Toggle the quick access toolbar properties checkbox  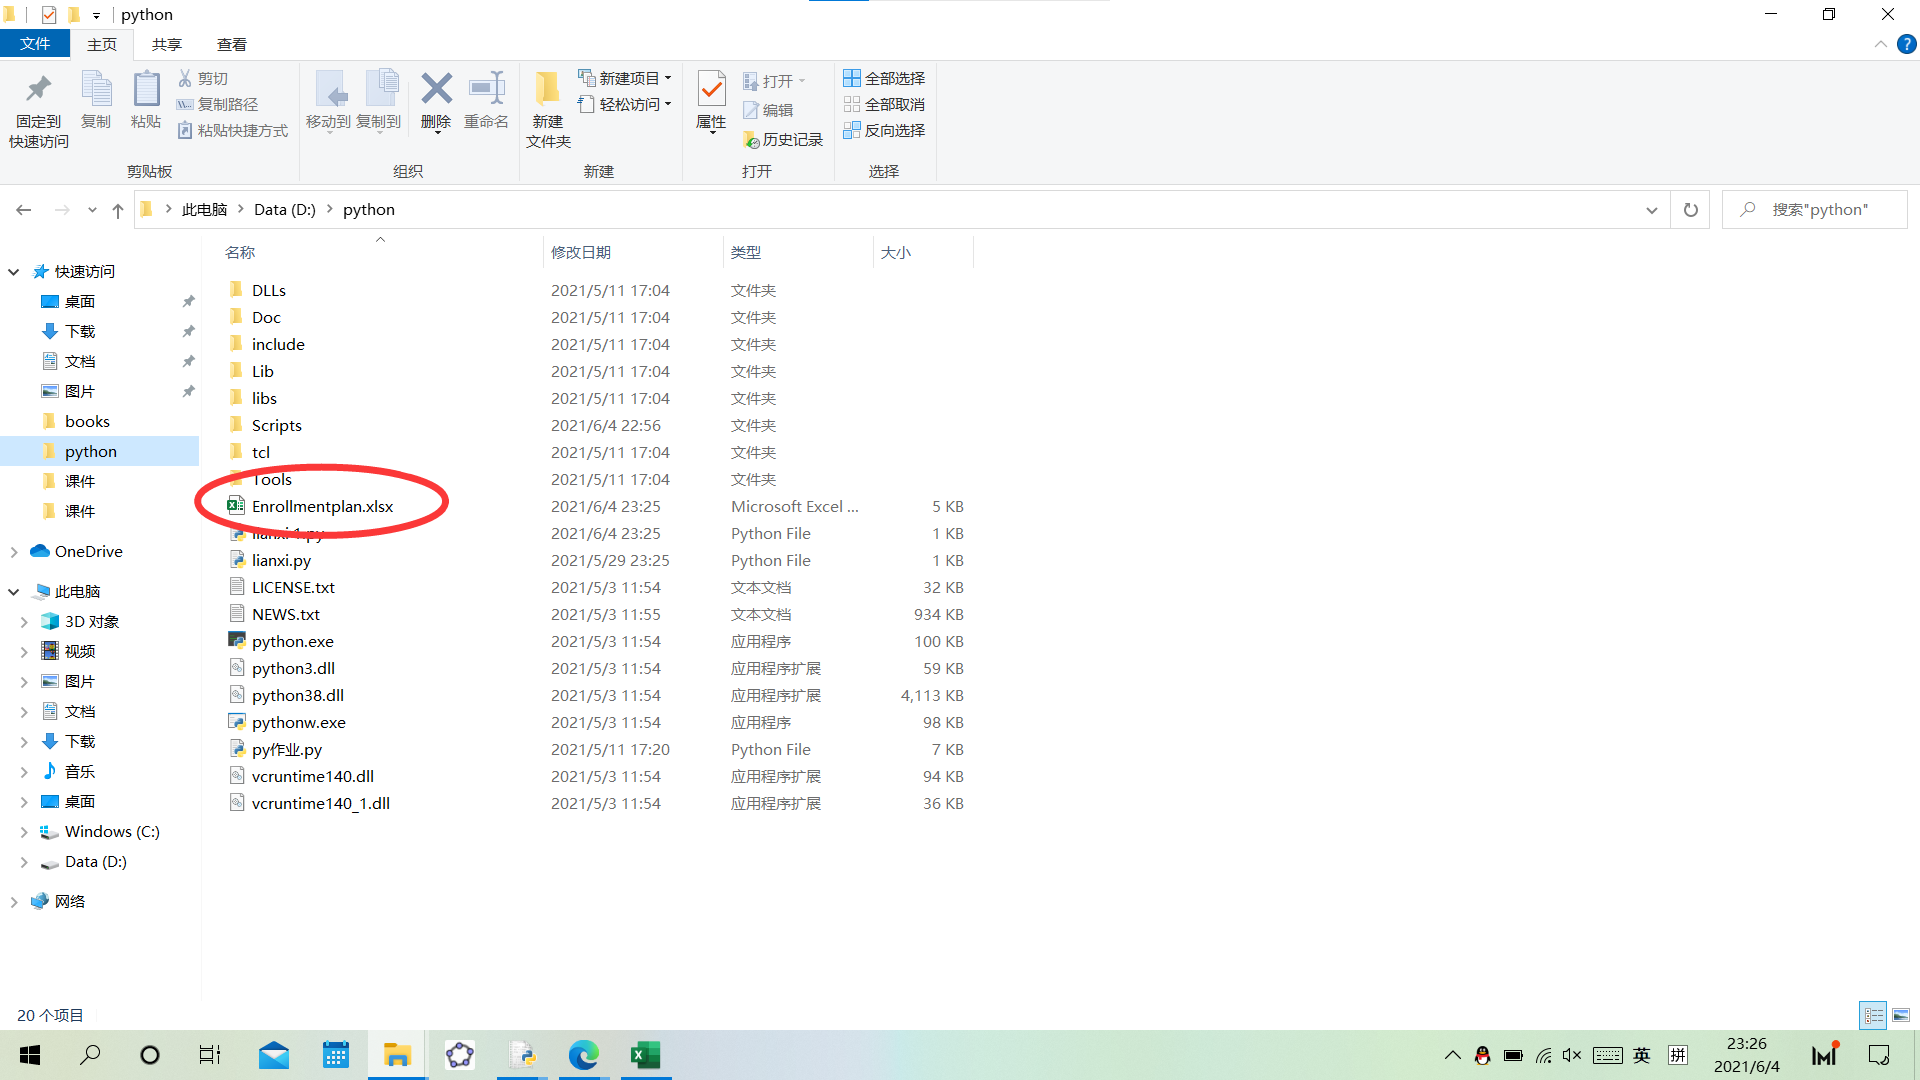coord(49,14)
